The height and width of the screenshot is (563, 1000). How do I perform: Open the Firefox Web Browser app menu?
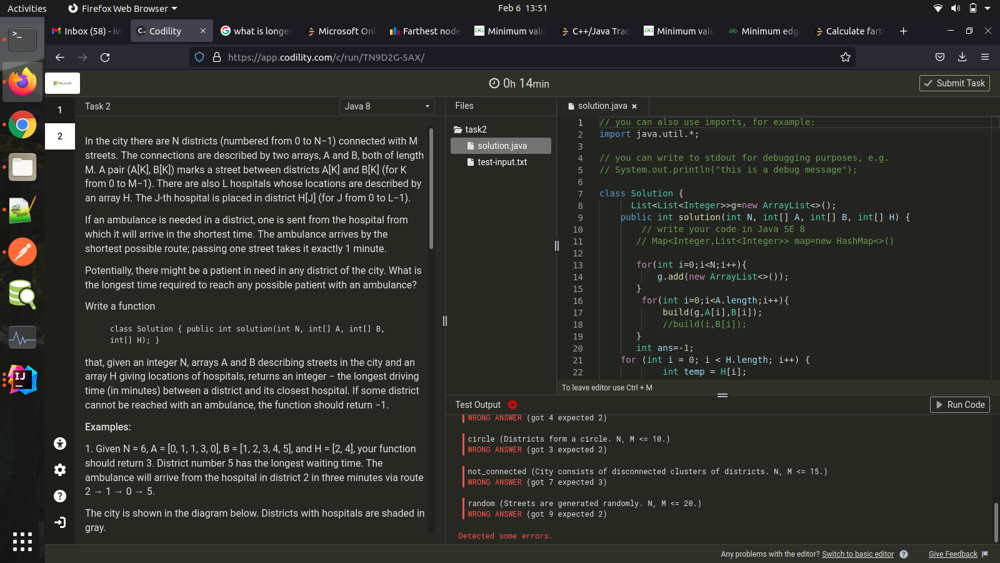(x=122, y=8)
